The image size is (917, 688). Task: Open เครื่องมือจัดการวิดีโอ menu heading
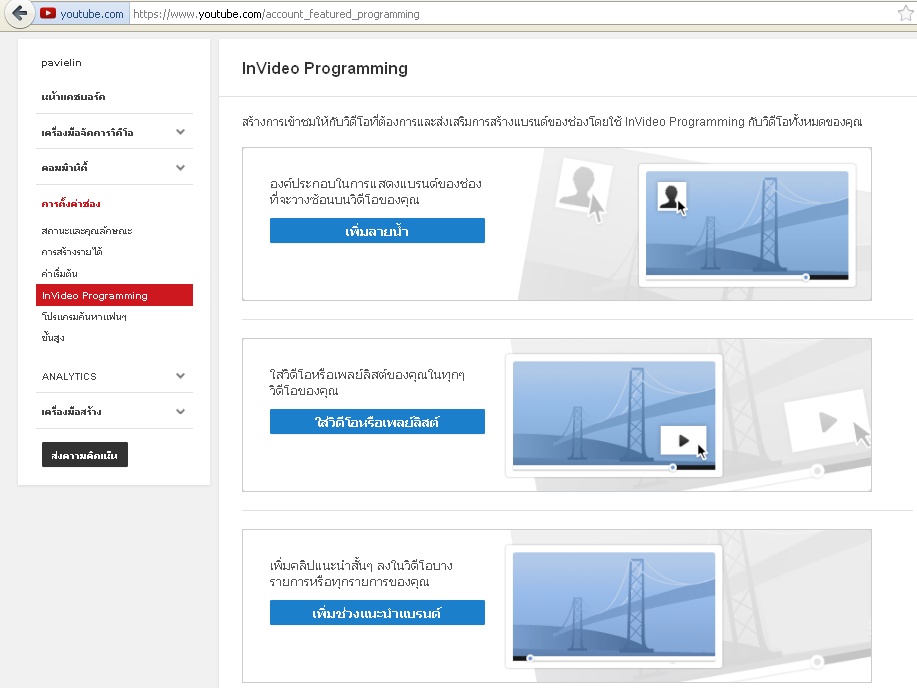coord(87,133)
